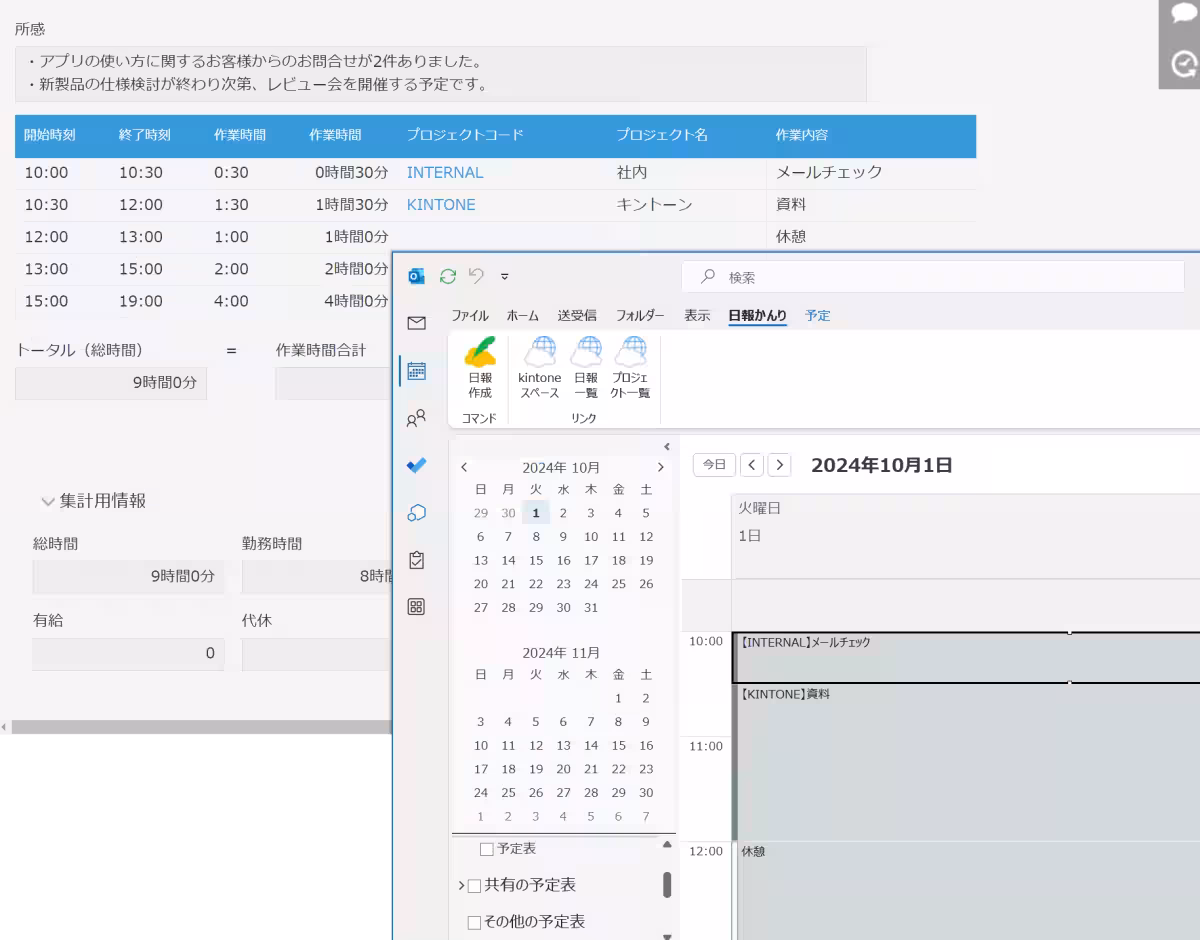
Task: Select the Calendar icon in the navigation sidebar
Action: [x=416, y=371]
